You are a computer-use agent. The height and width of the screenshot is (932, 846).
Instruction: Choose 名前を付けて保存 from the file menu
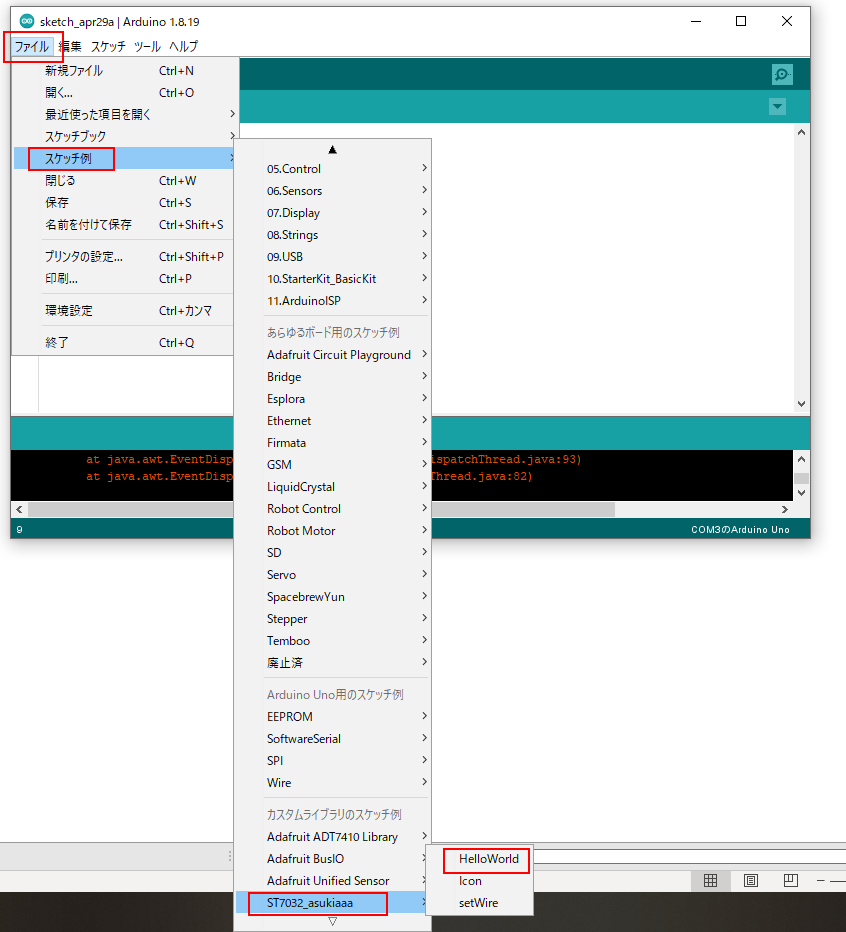(88, 225)
